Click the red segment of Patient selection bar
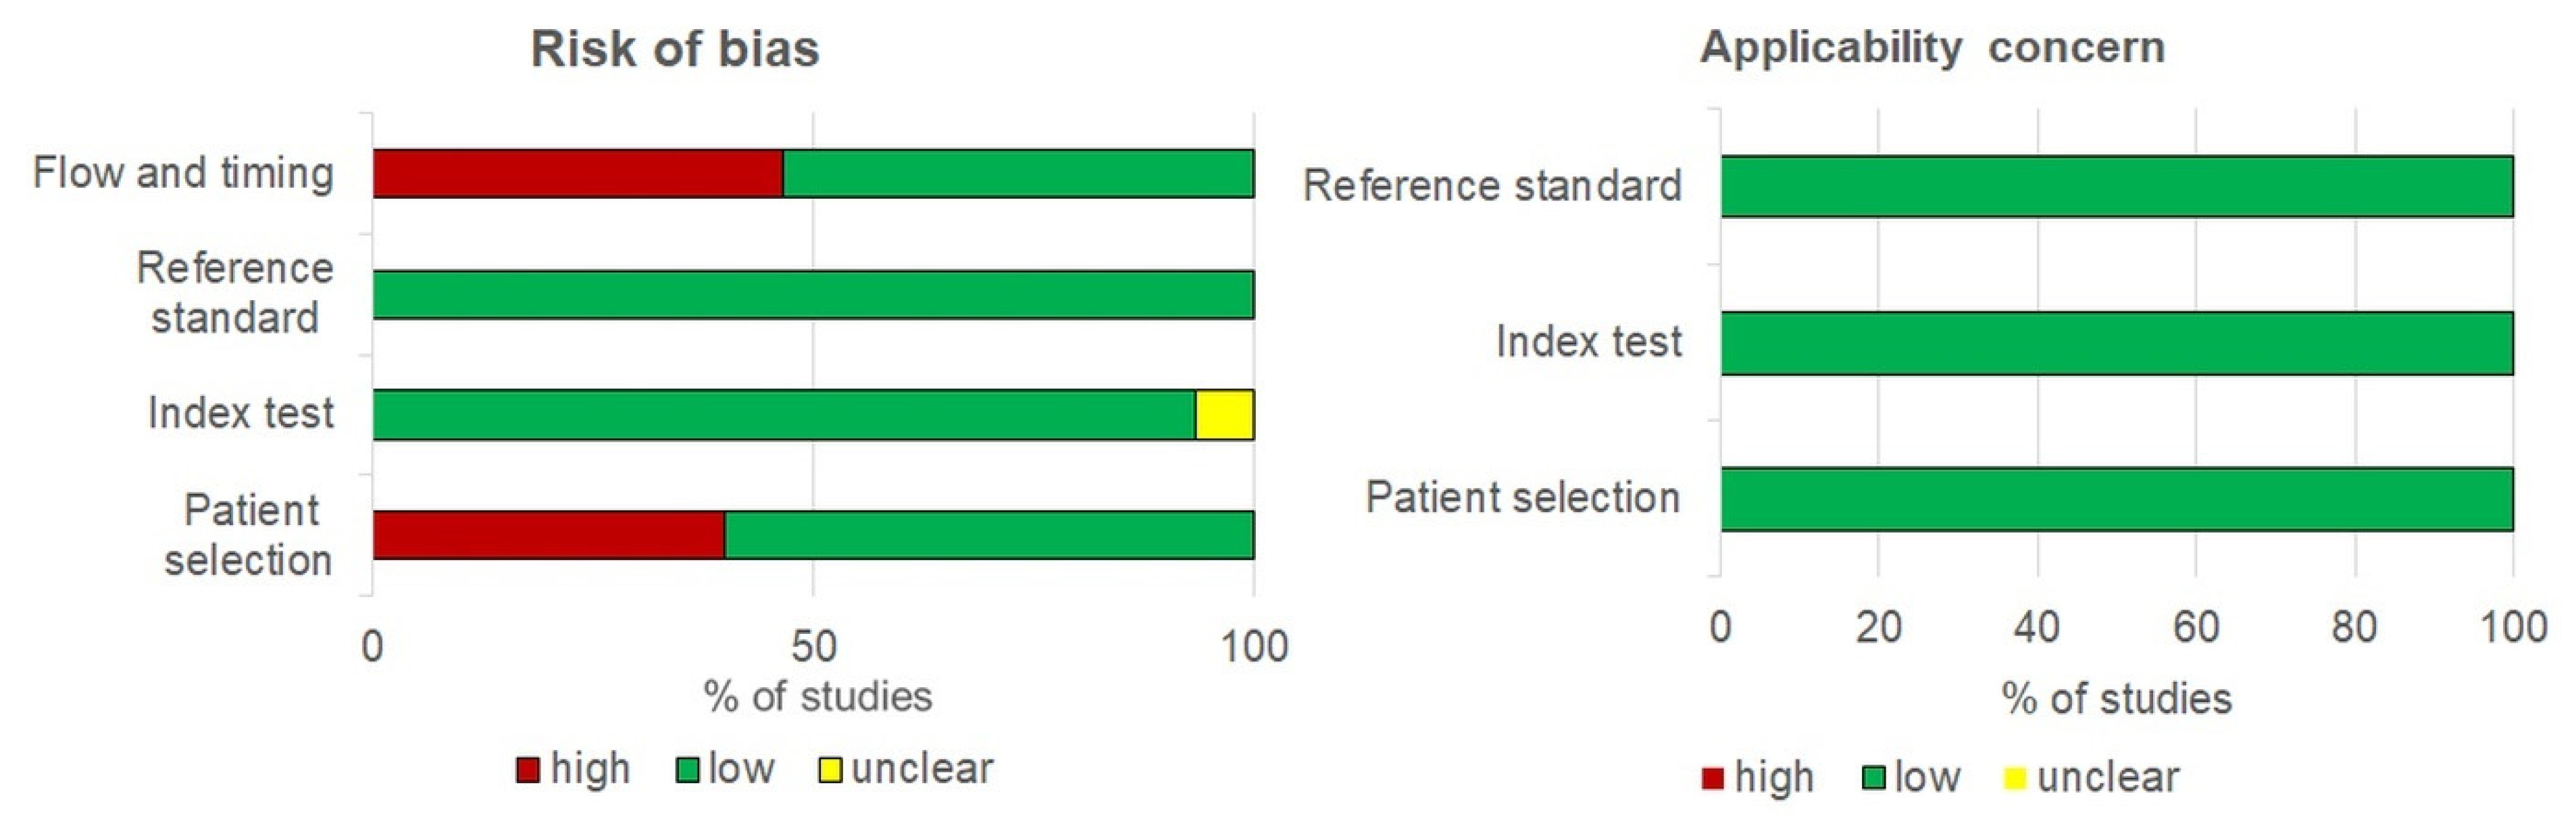2576x815 pixels. point(548,535)
